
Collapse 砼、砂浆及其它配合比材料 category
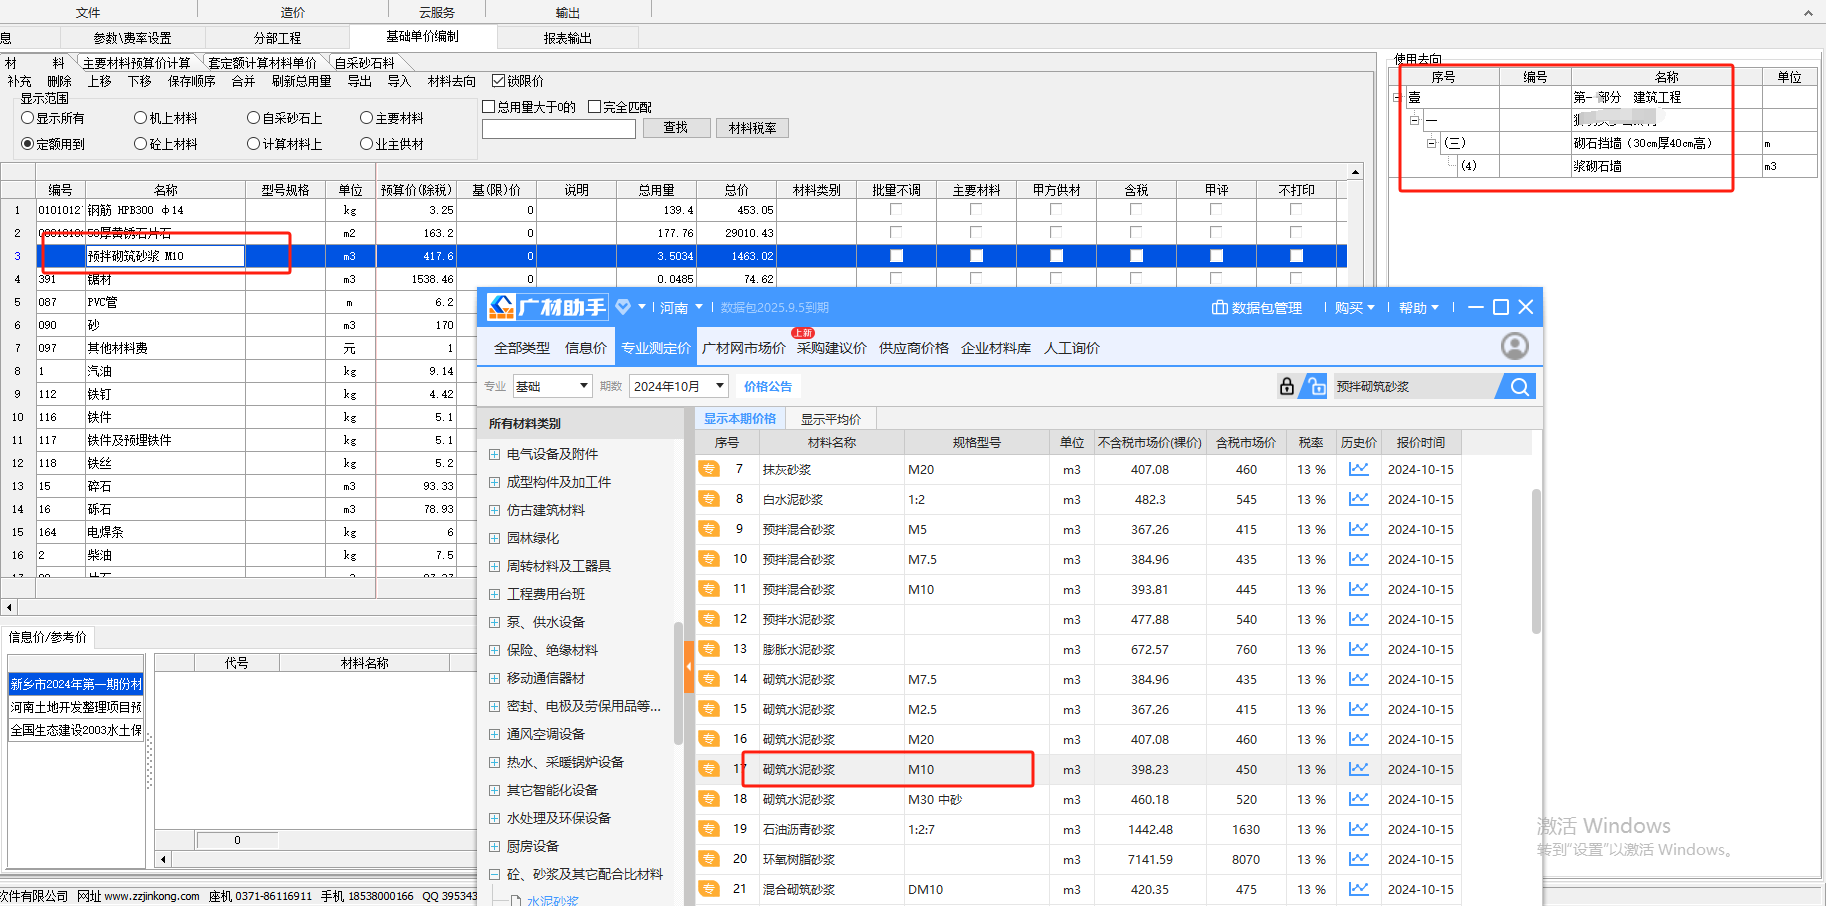[x=495, y=874]
